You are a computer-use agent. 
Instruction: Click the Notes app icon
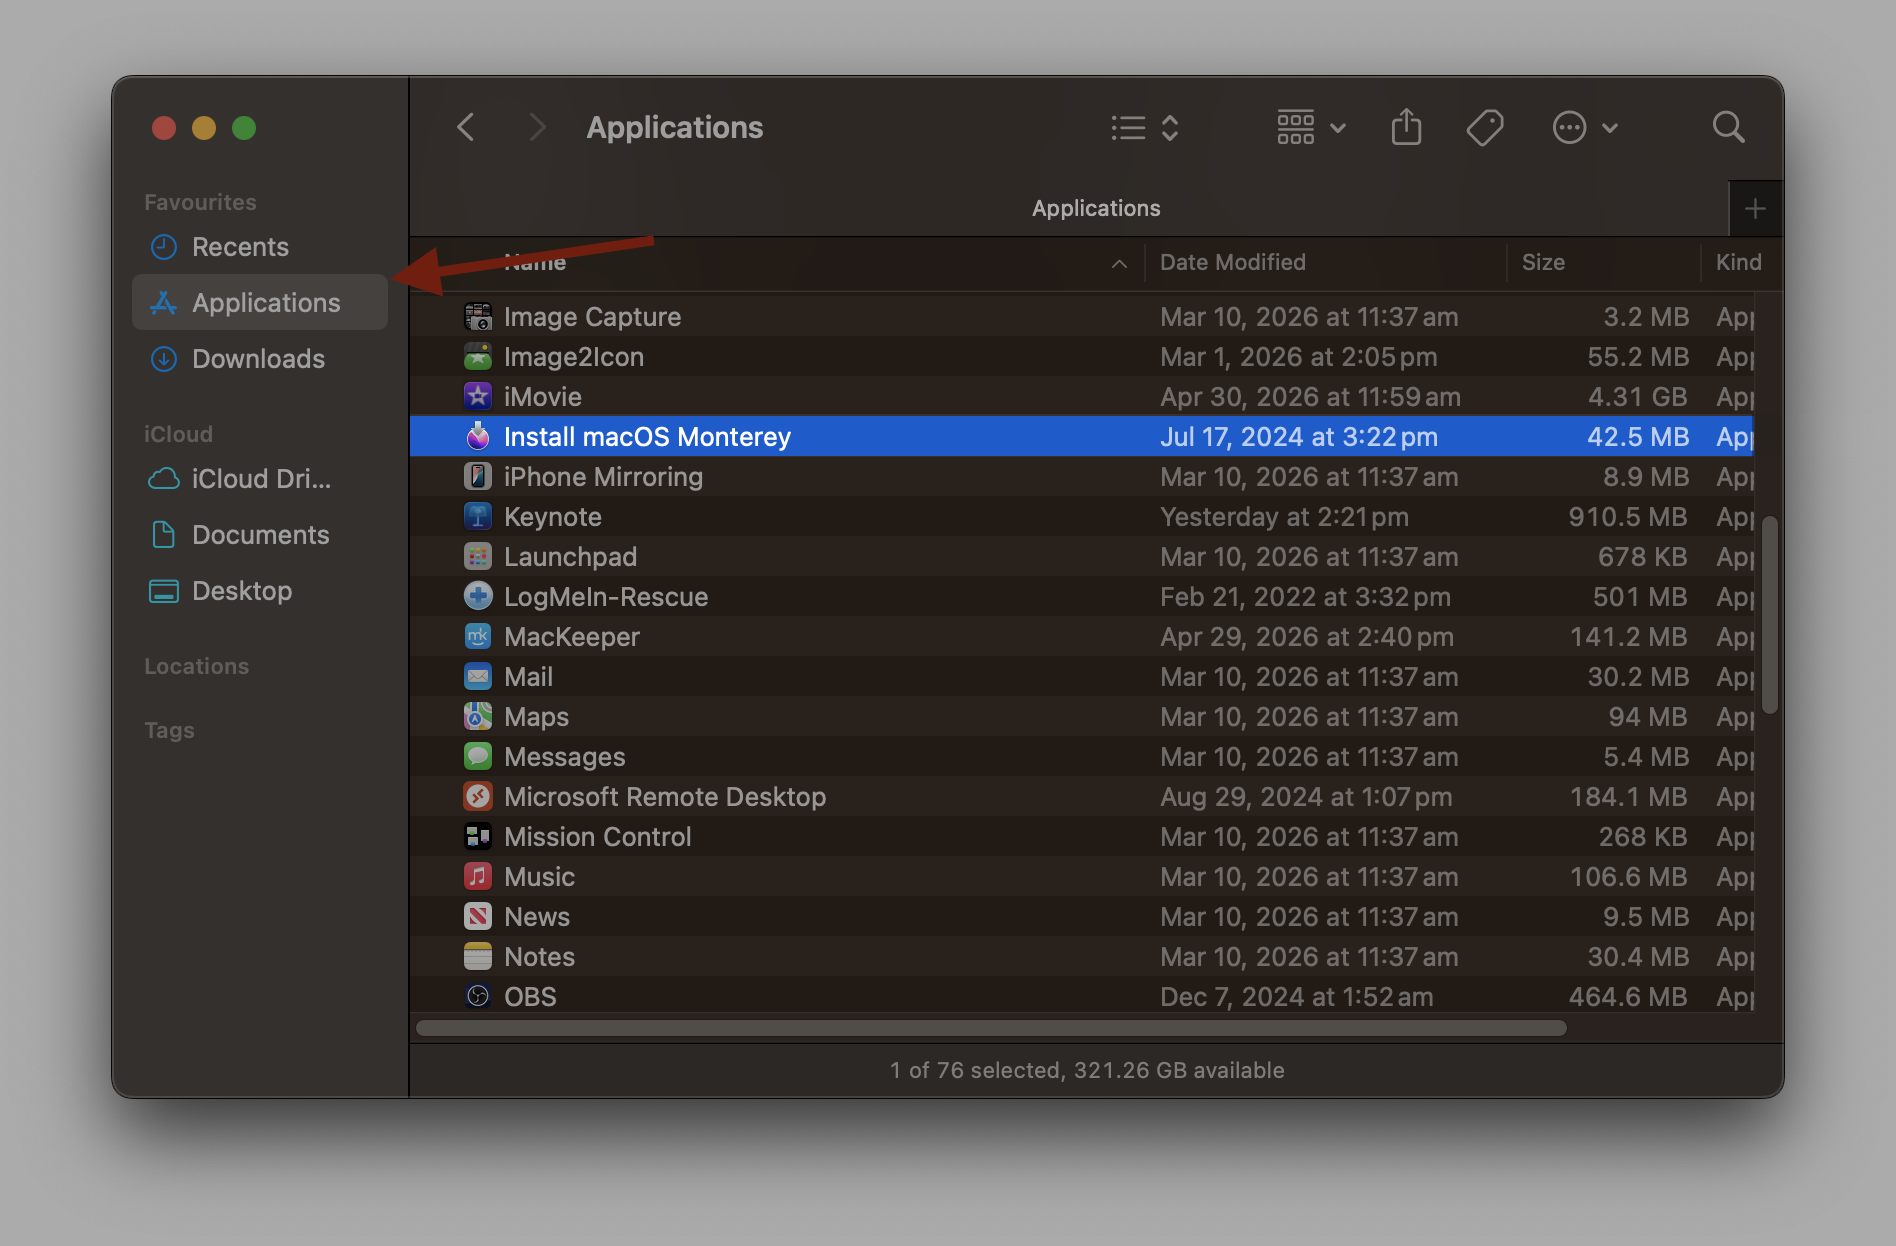[478, 957]
